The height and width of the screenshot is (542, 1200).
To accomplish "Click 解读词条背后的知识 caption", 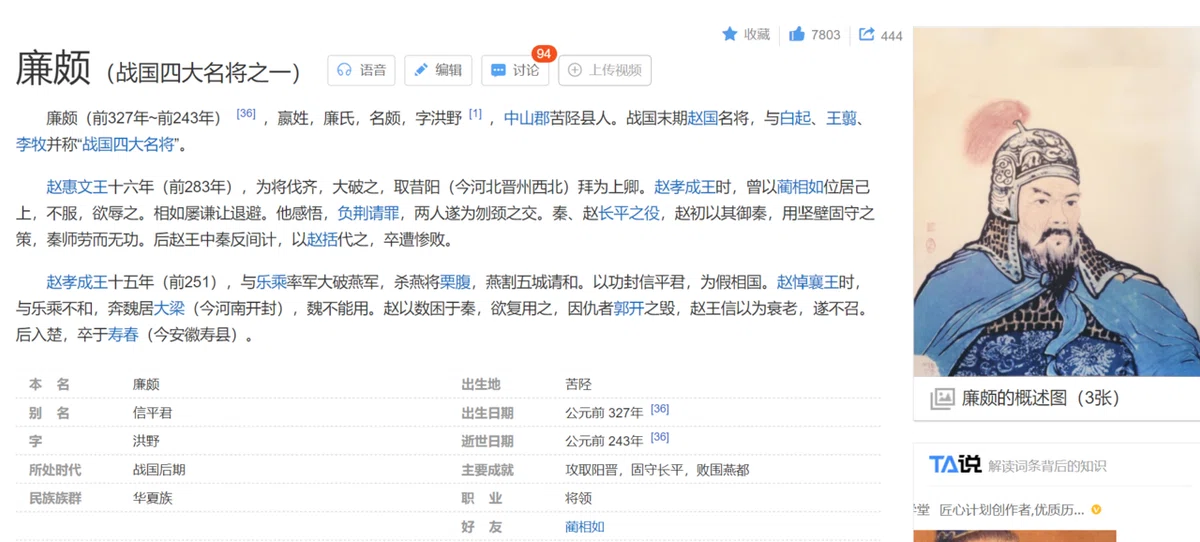I will tap(1048, 466).
